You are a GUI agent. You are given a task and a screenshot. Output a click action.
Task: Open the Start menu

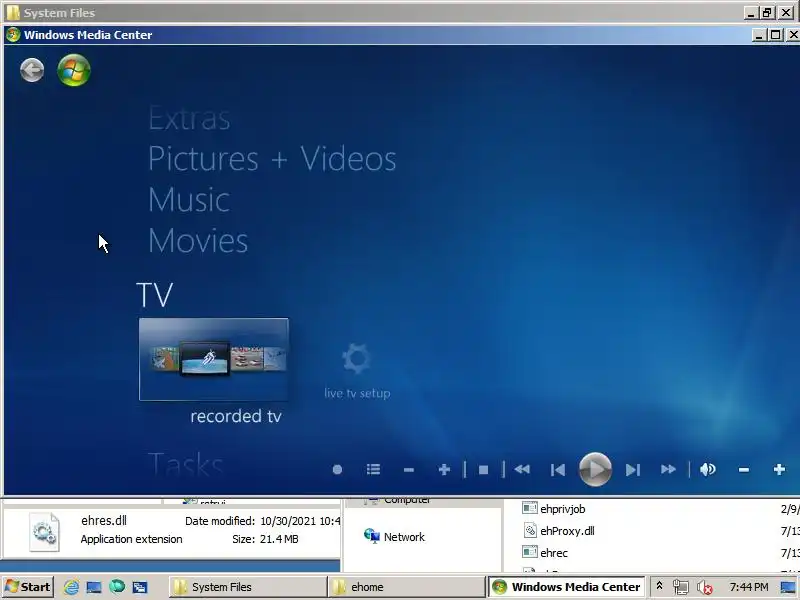click(x=28, y=587)
